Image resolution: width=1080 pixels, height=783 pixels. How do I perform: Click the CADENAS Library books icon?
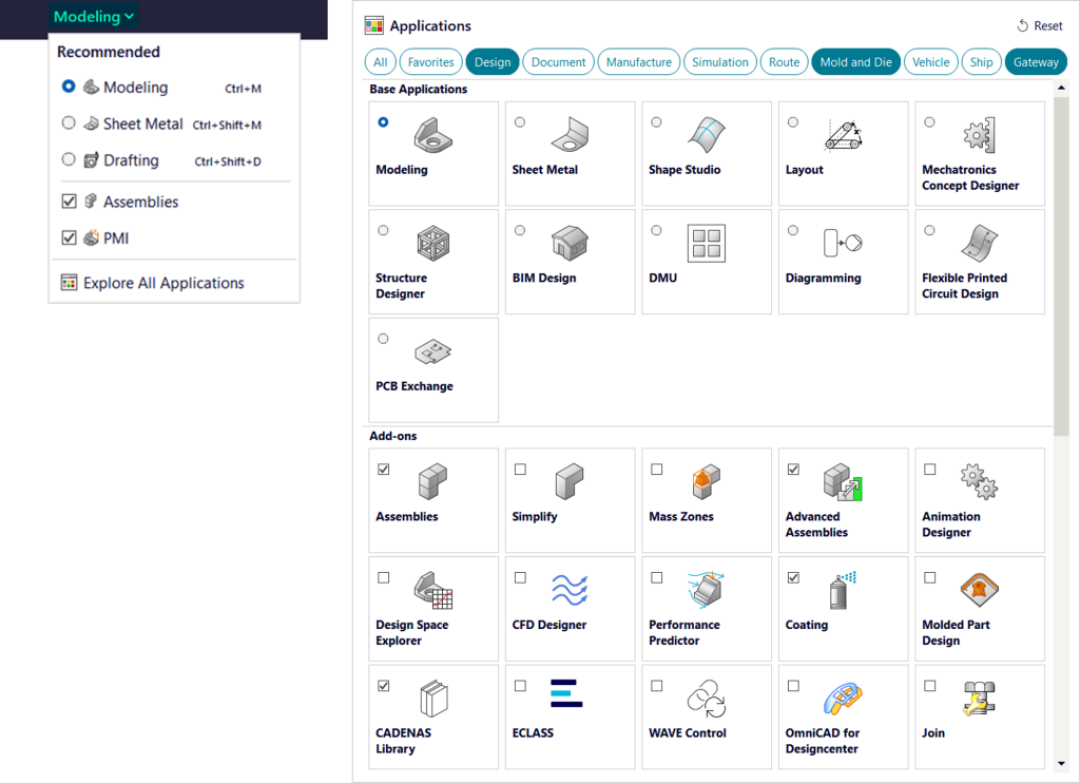coord(434,698)
